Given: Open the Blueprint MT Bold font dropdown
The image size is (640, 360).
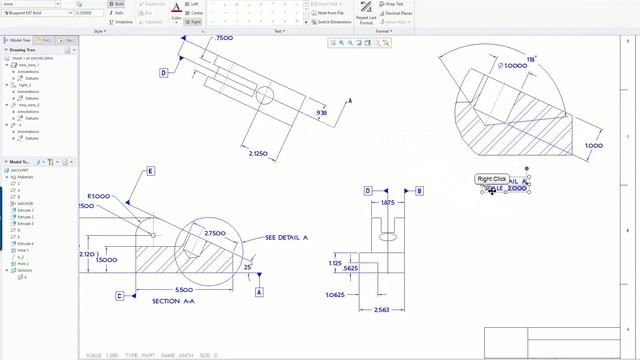Looking at the screenshot, I should click(x=71, y=13).
